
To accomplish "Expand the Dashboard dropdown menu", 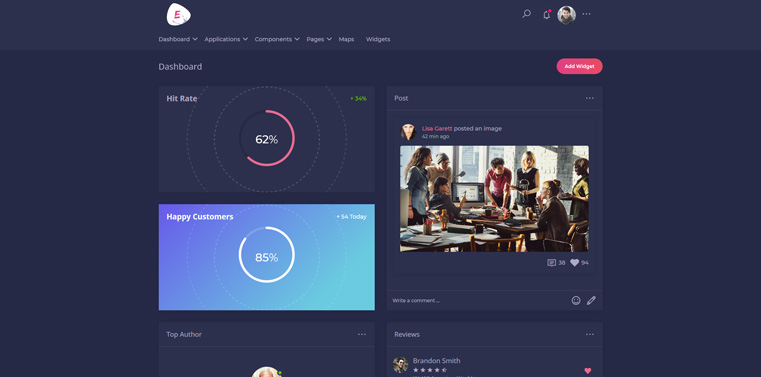I will (178, 39).
